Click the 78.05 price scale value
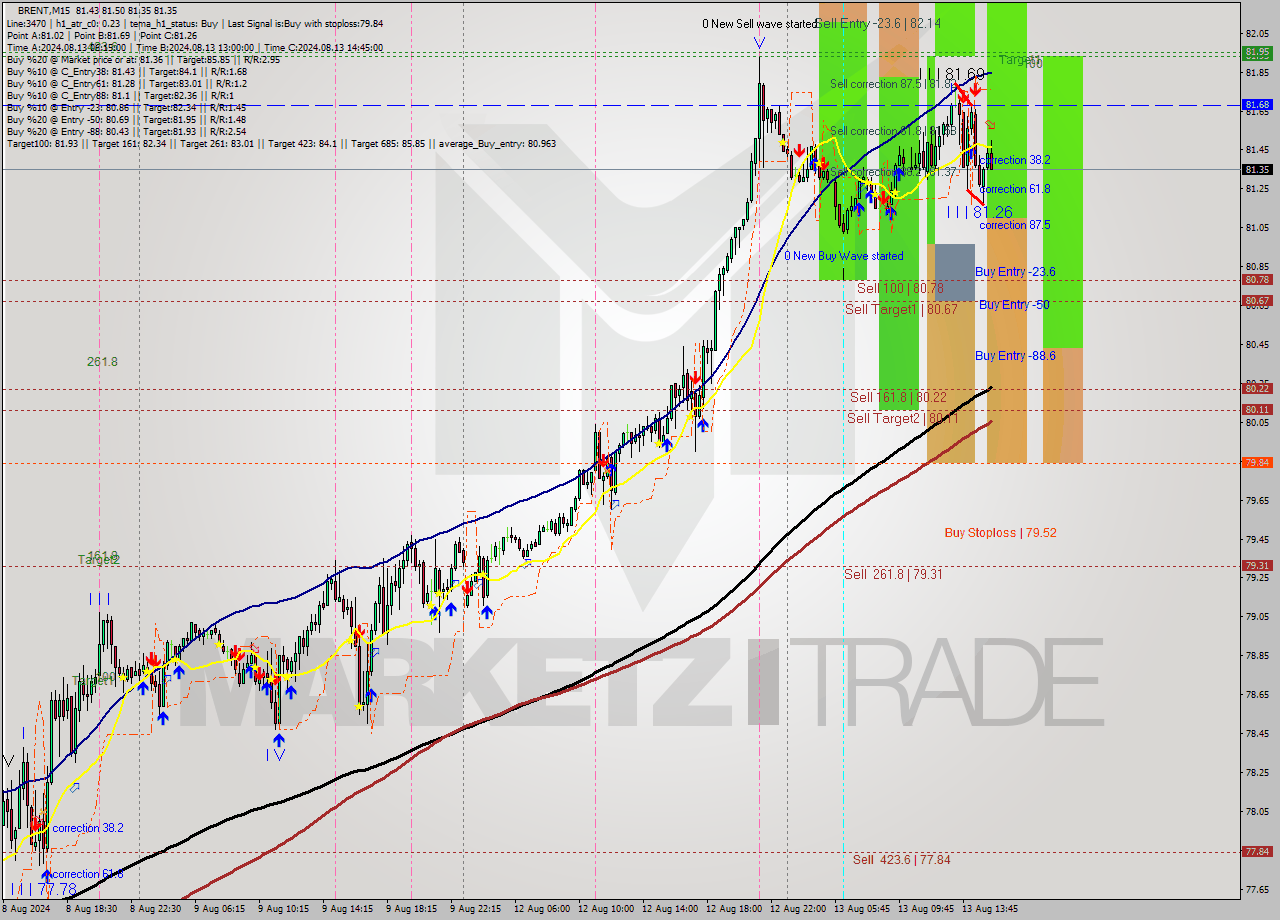Screen dimensions: 1280x920 coord(1257,811)
